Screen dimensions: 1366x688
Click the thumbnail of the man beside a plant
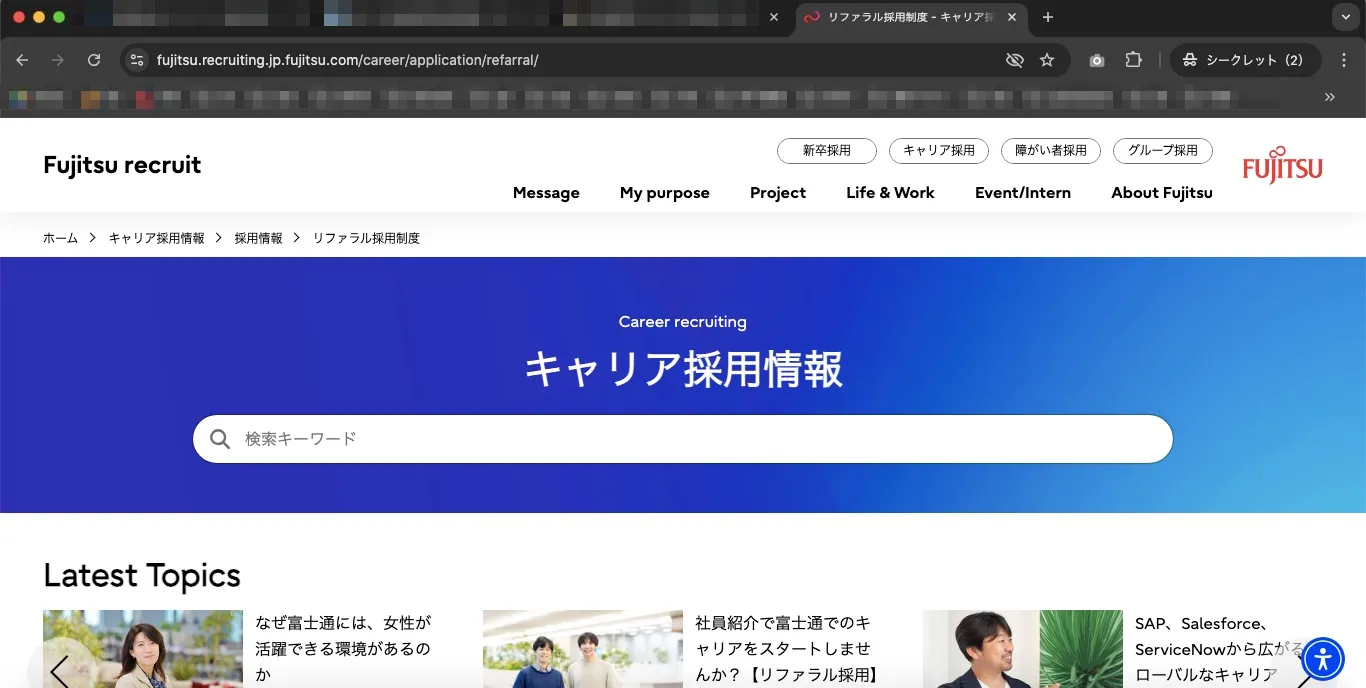[x=1023, y=649]
